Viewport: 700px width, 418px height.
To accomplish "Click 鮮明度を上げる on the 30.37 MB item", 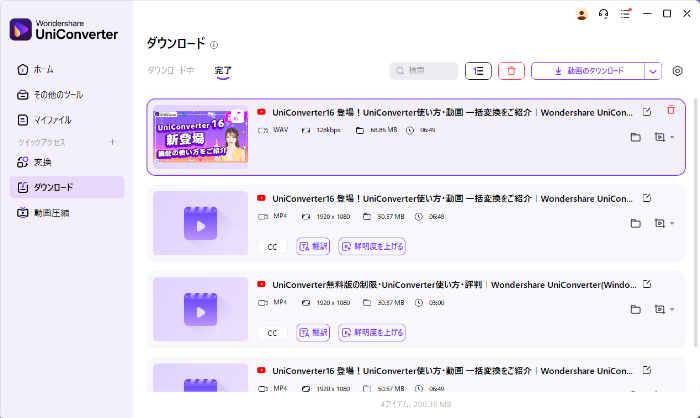I will [372, 333].
